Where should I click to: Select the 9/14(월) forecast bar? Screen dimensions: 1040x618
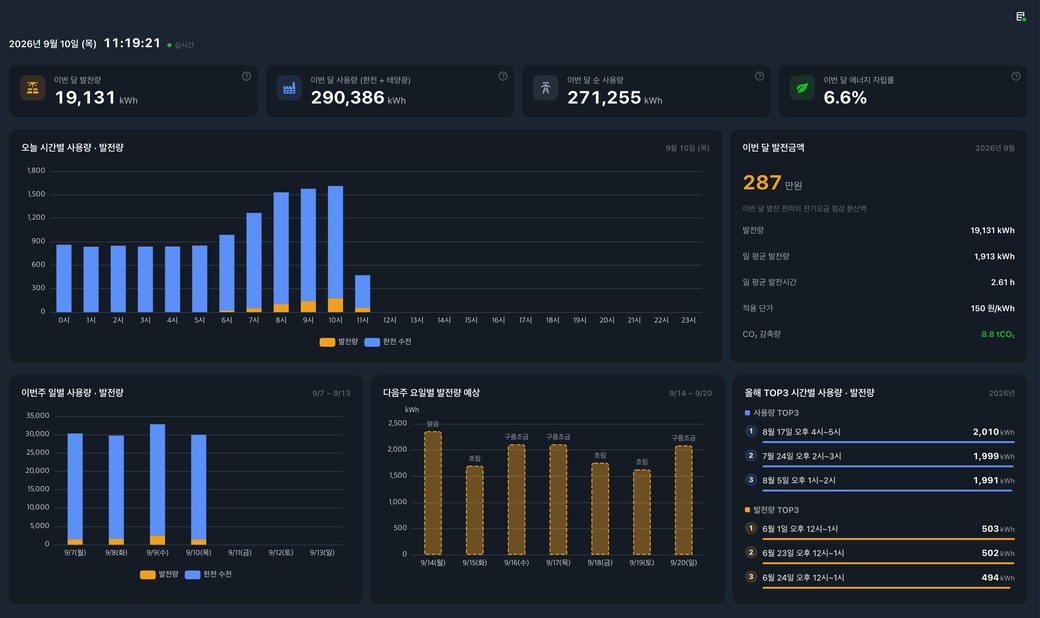pos(433,493)
